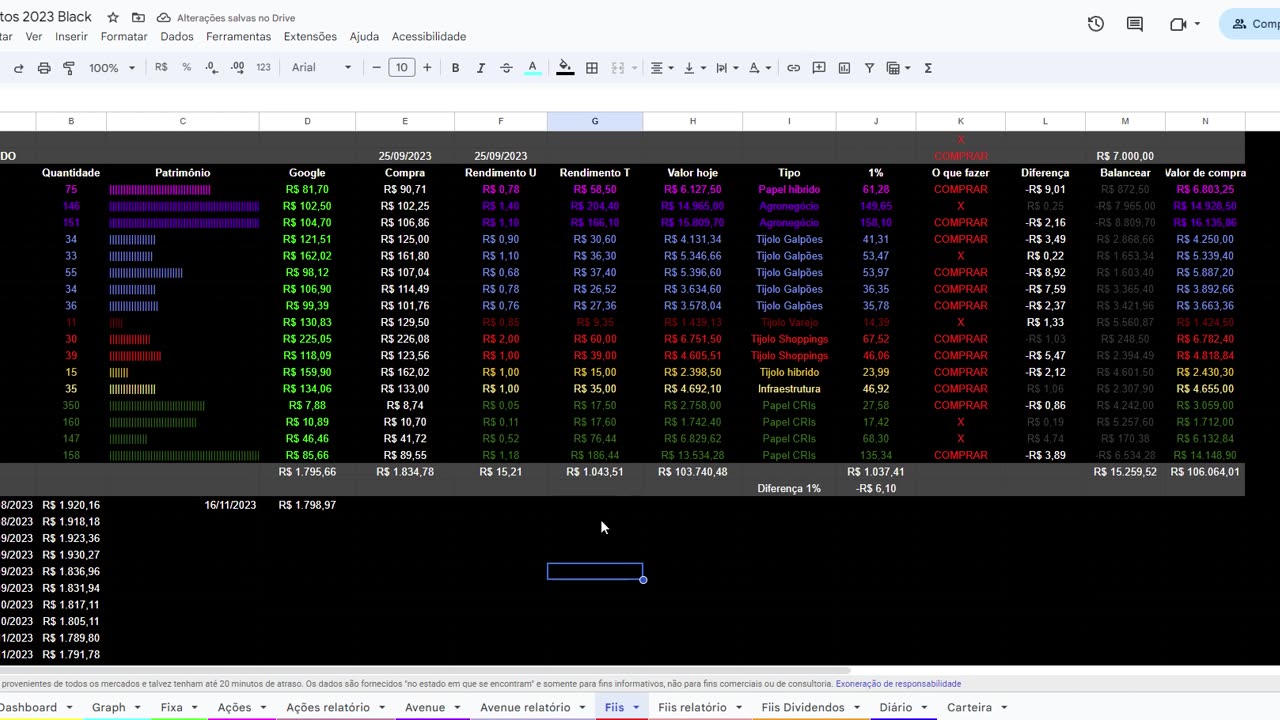Open vertical align dropdown
The height and width of the screenshot is (720, 1280).
[693, 68]
